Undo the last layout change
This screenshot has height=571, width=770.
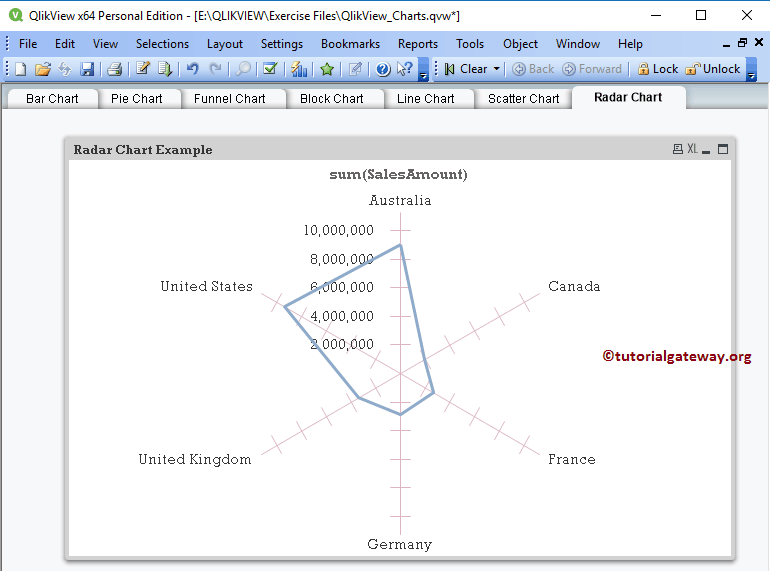(192, 69)
